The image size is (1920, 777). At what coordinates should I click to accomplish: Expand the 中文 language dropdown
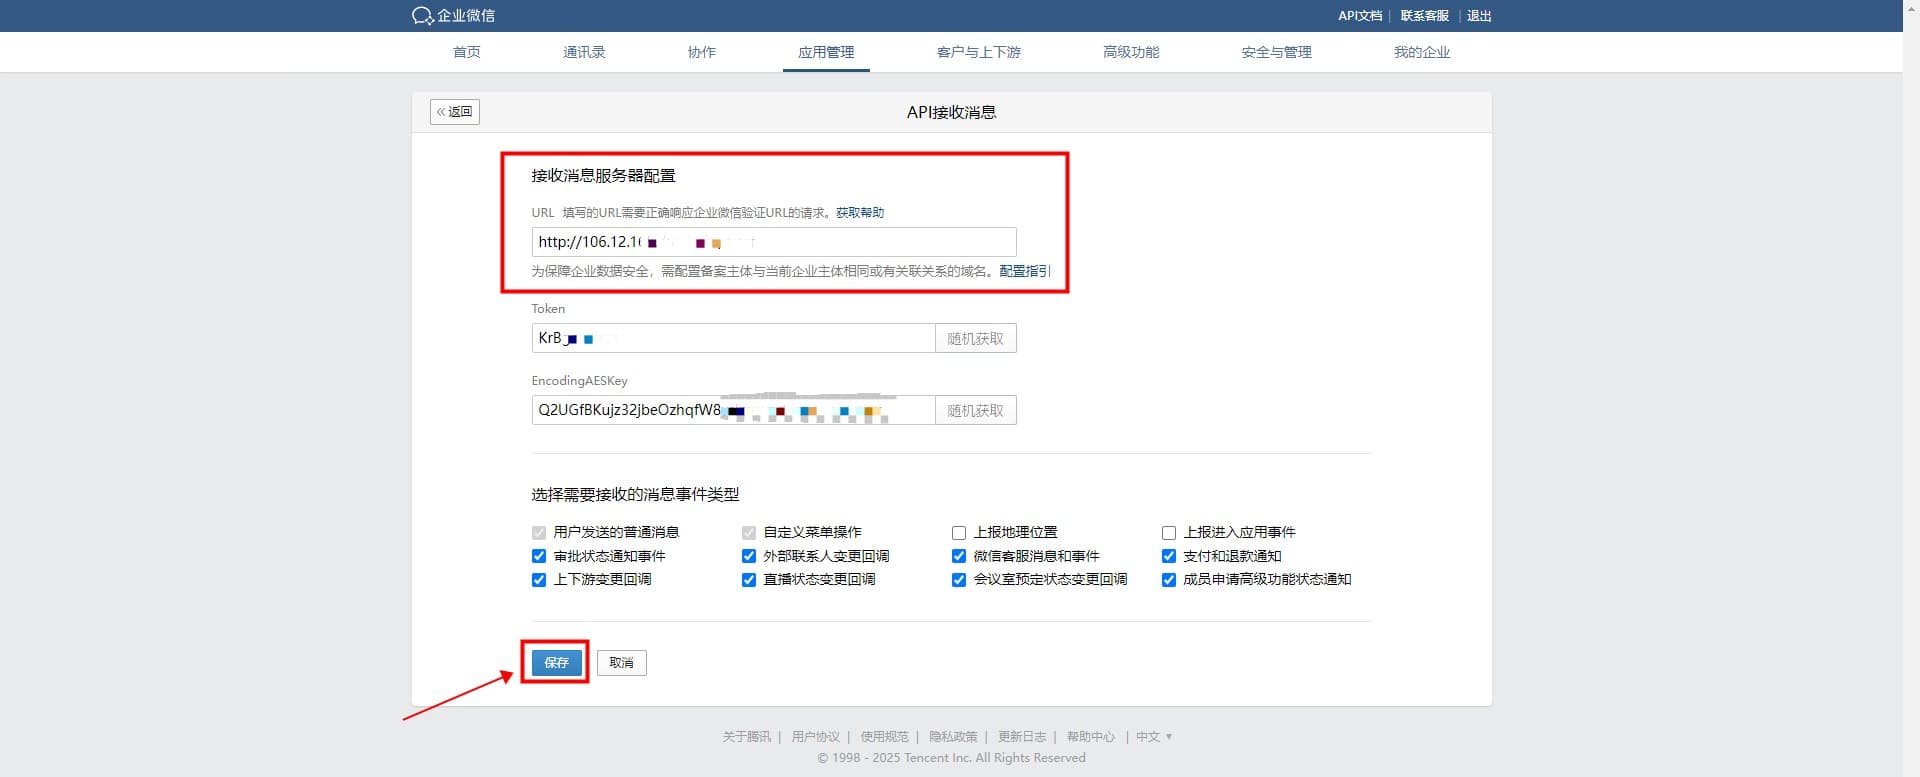point(1154,737)
